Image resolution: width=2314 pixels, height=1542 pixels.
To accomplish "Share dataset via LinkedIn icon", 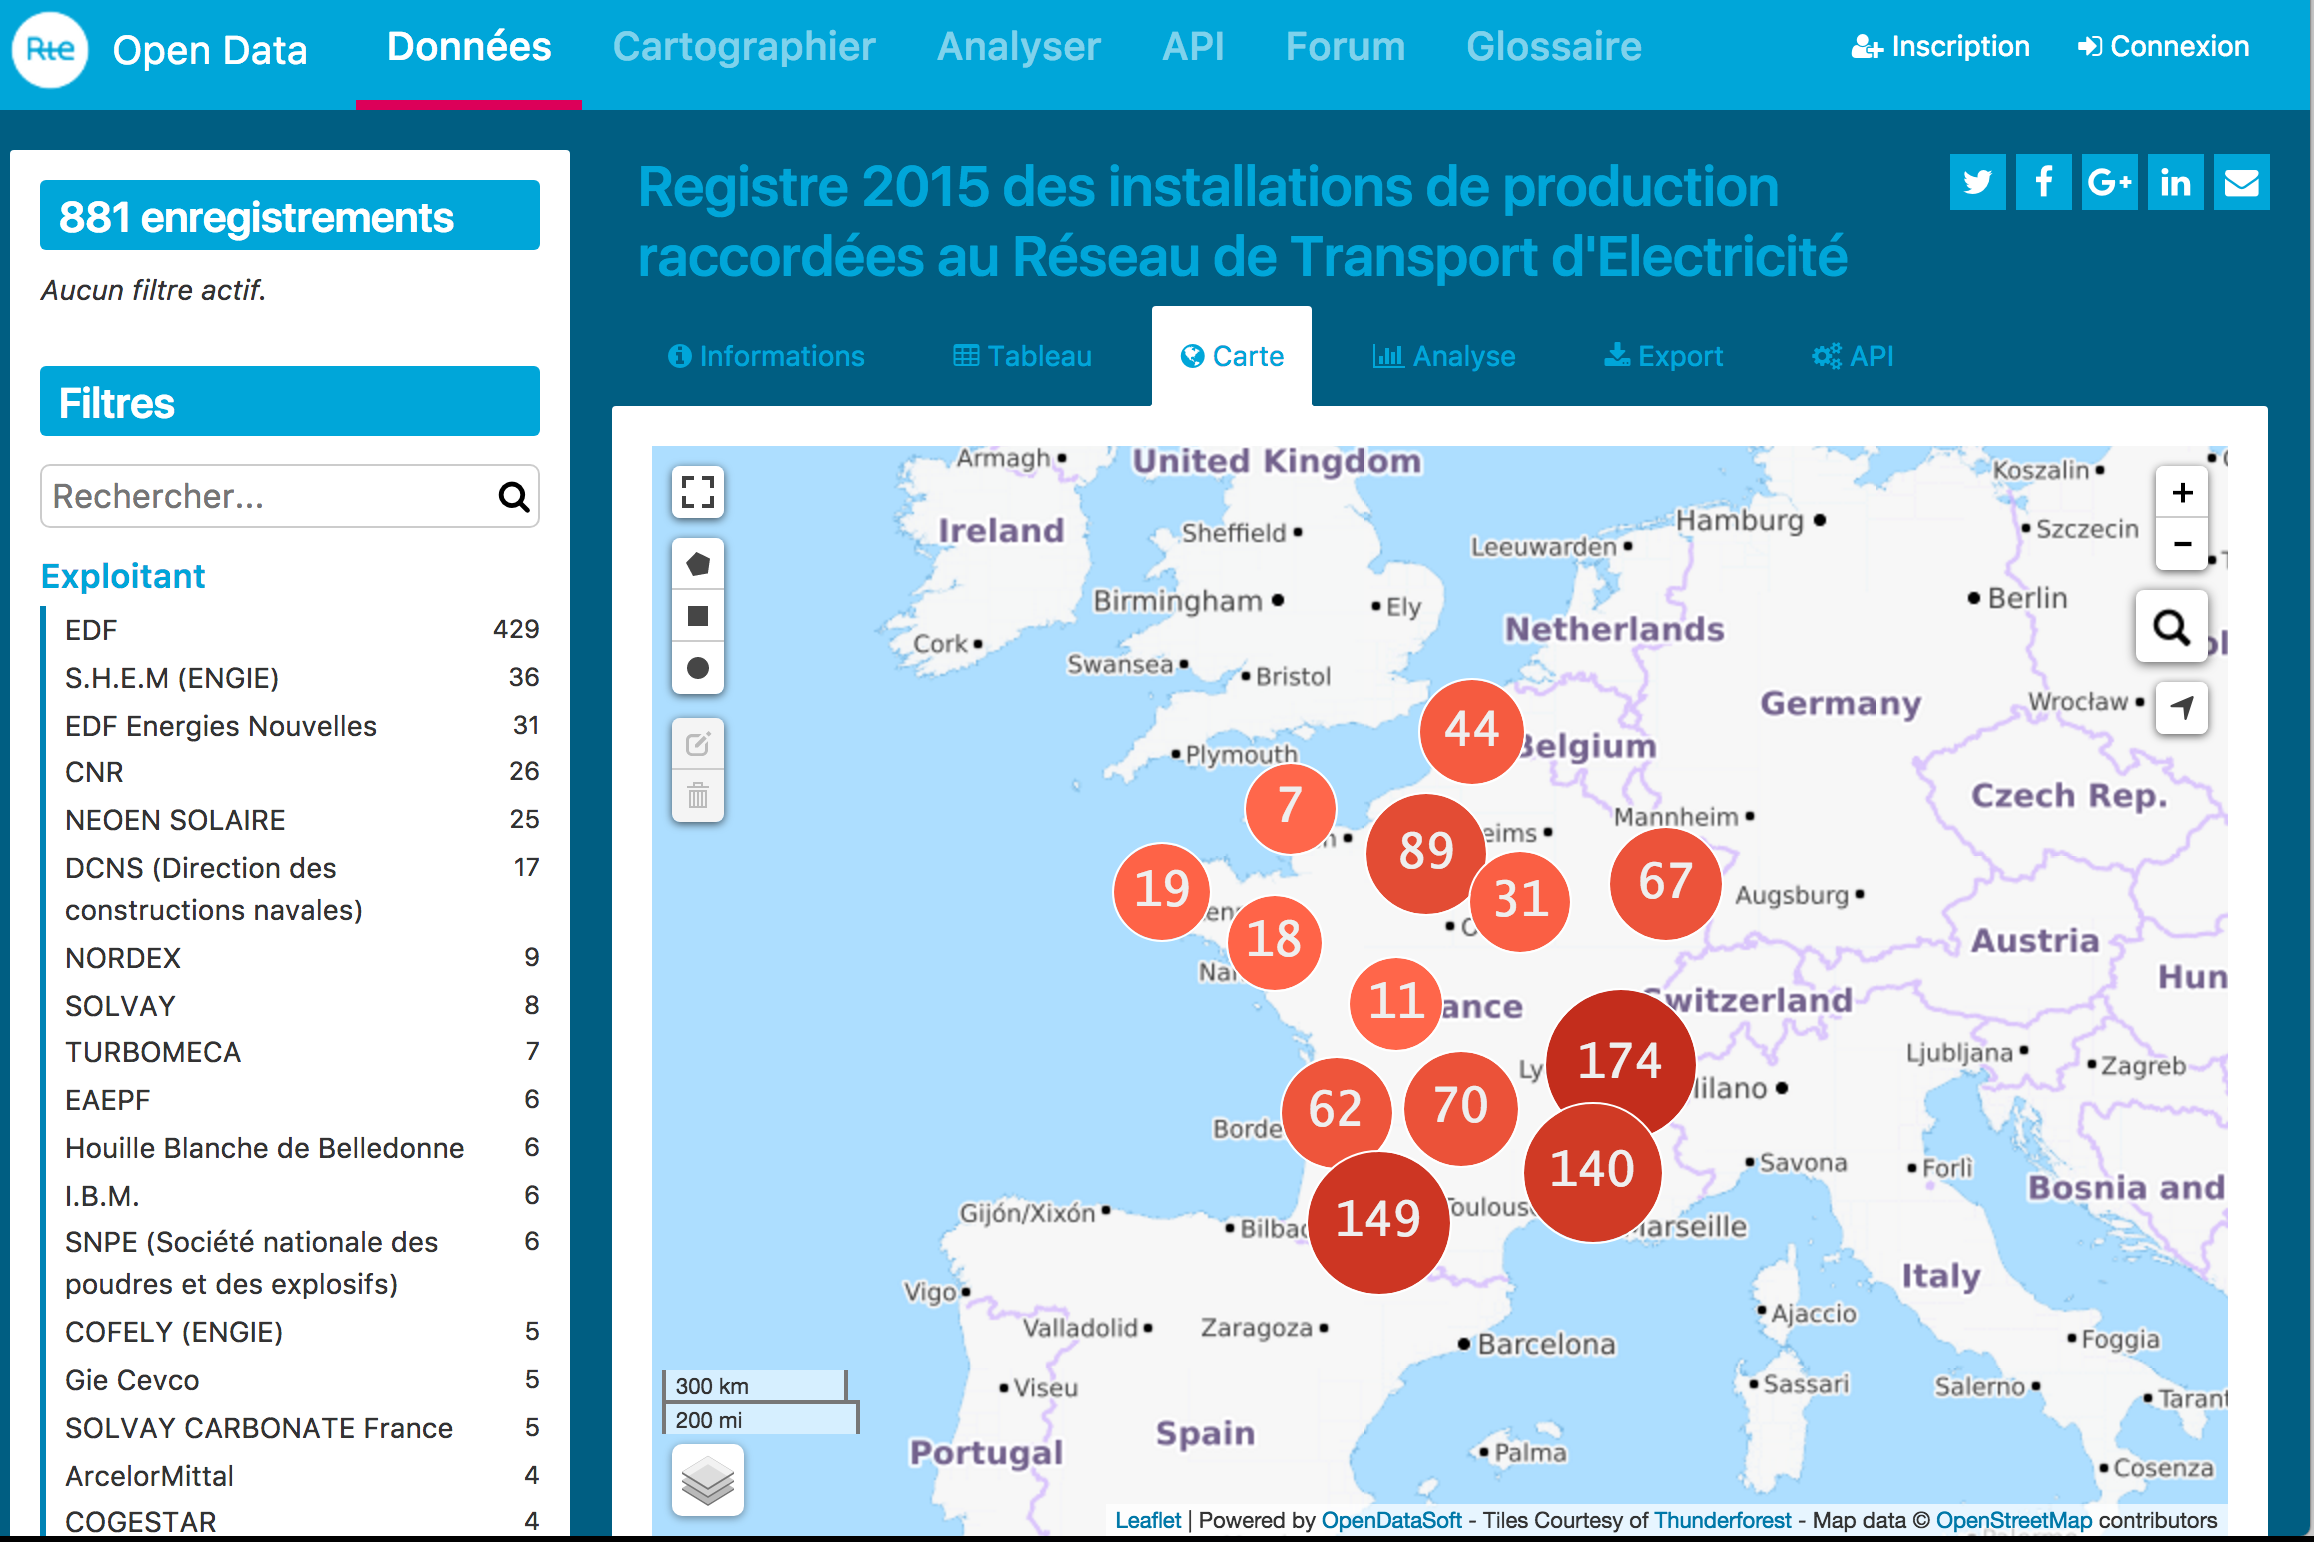I will [2175, 182].
